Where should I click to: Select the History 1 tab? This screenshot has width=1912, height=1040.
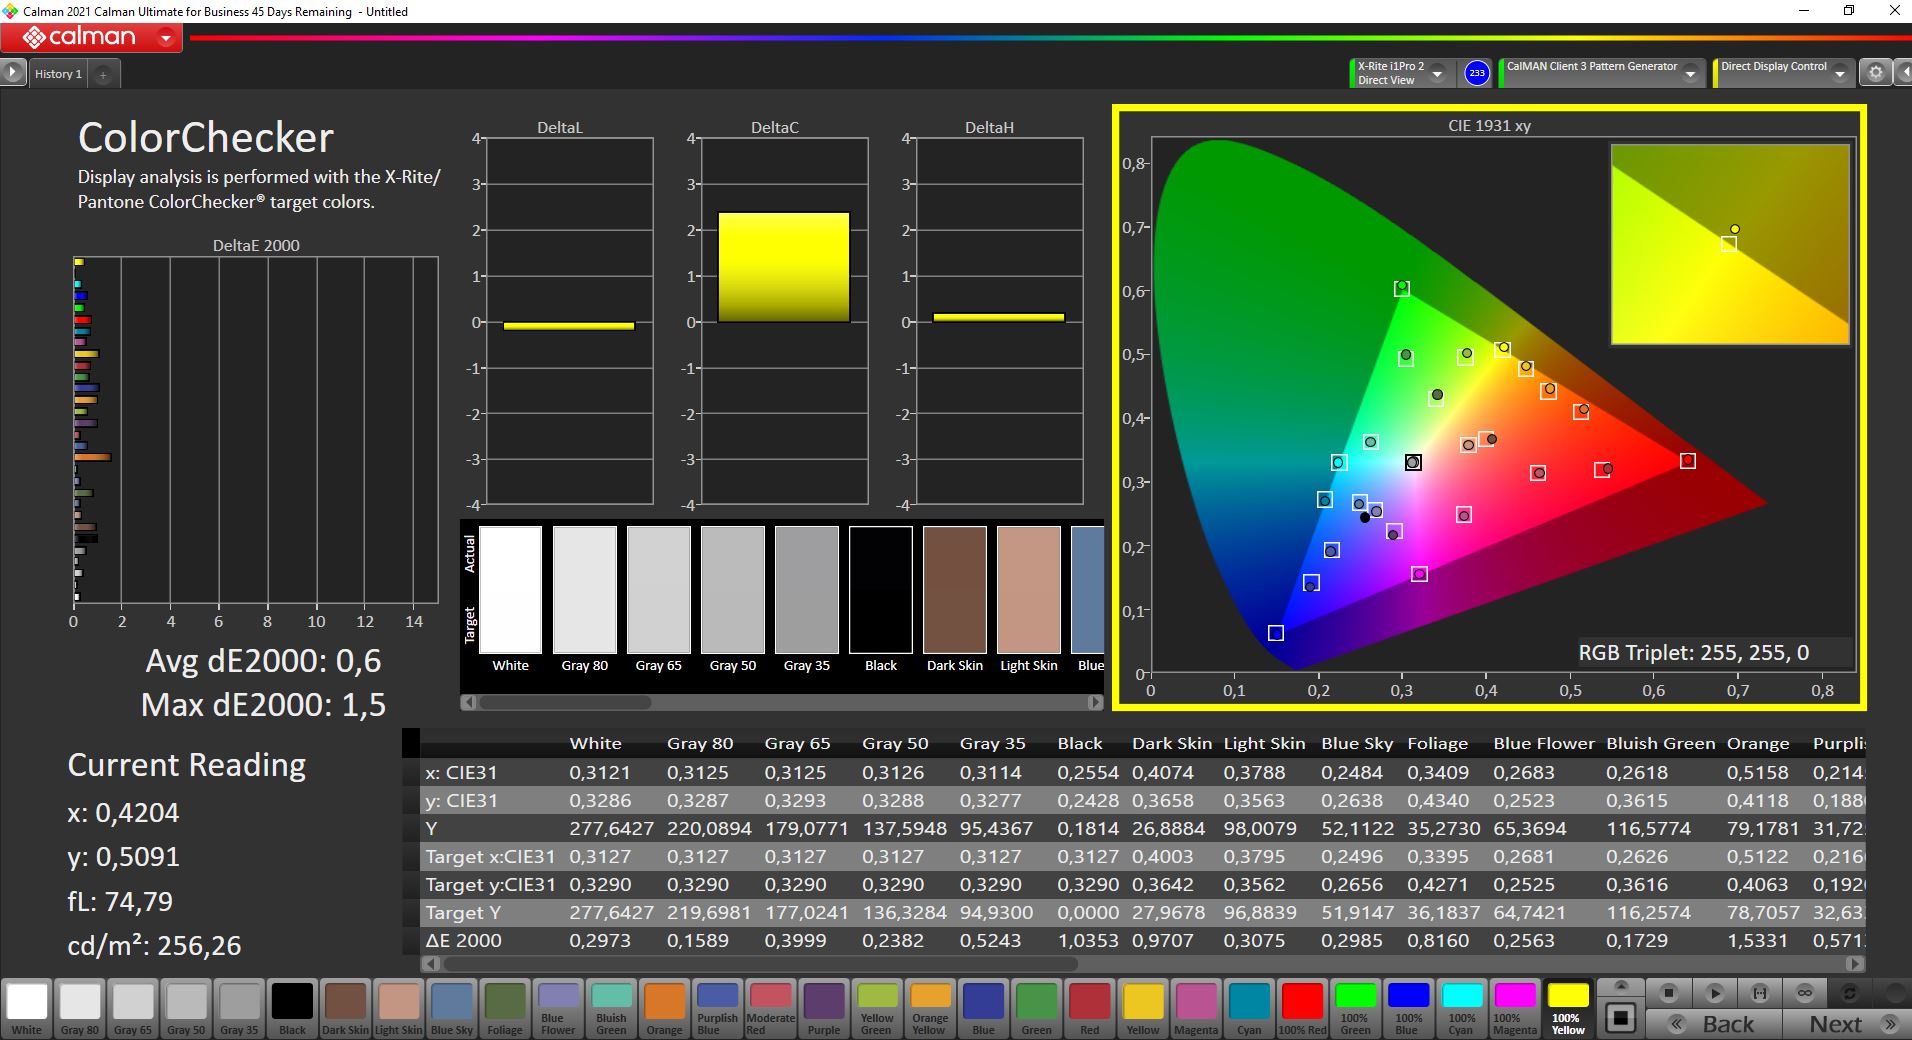(58, 74)
